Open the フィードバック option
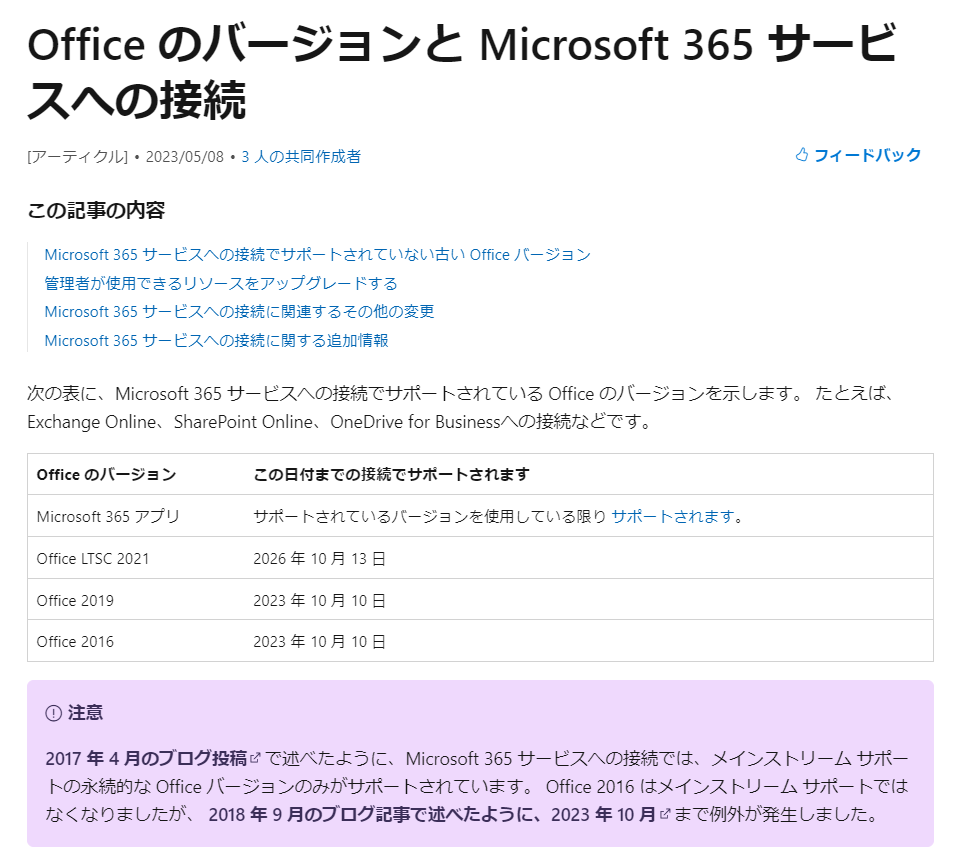The height and width of the screenshot is (862, 960). tap(866, 154)
